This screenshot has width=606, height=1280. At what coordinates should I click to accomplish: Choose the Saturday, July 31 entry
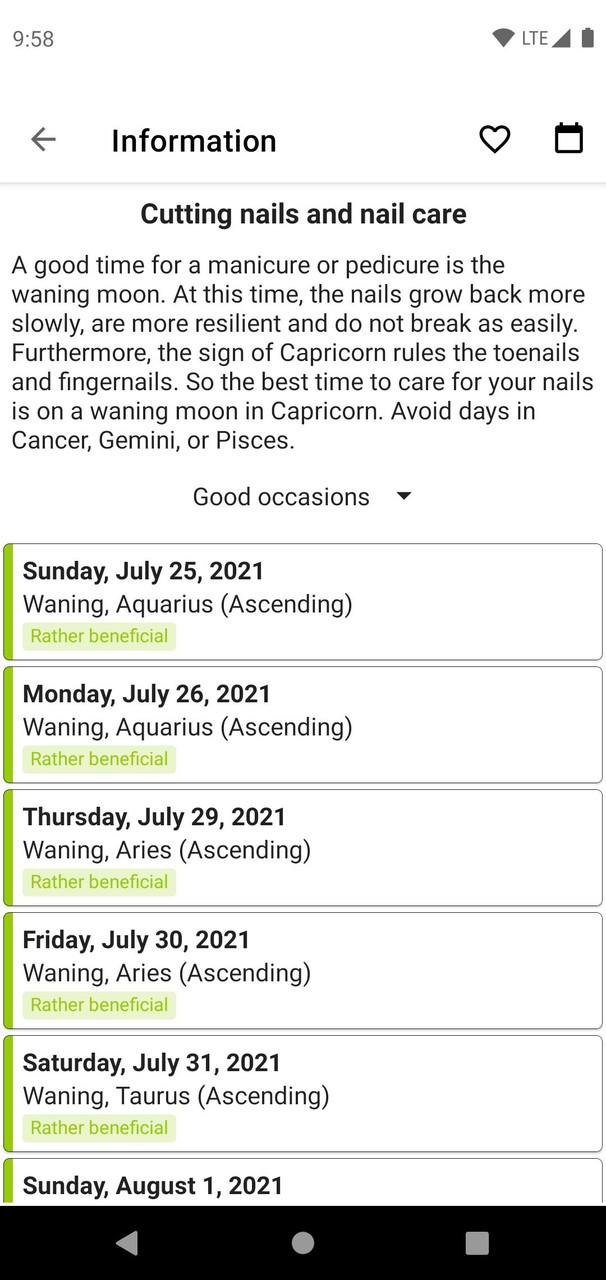303,1093
